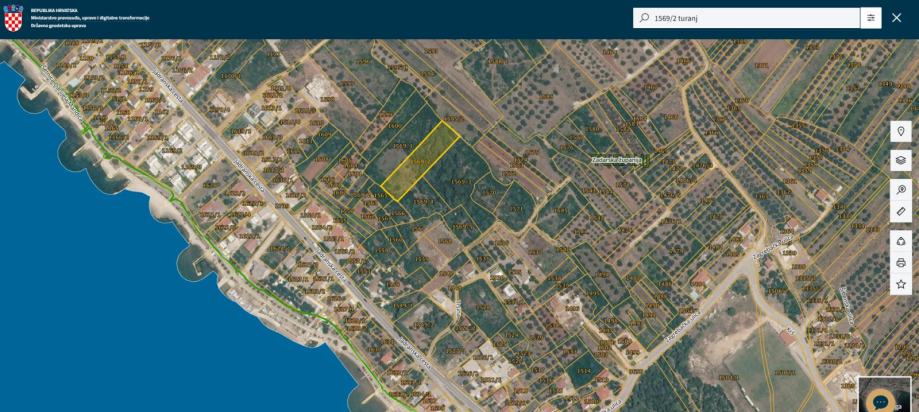Select the magnifier identify tool
Viewport: 919px width, 412px height.
point(901,189)
